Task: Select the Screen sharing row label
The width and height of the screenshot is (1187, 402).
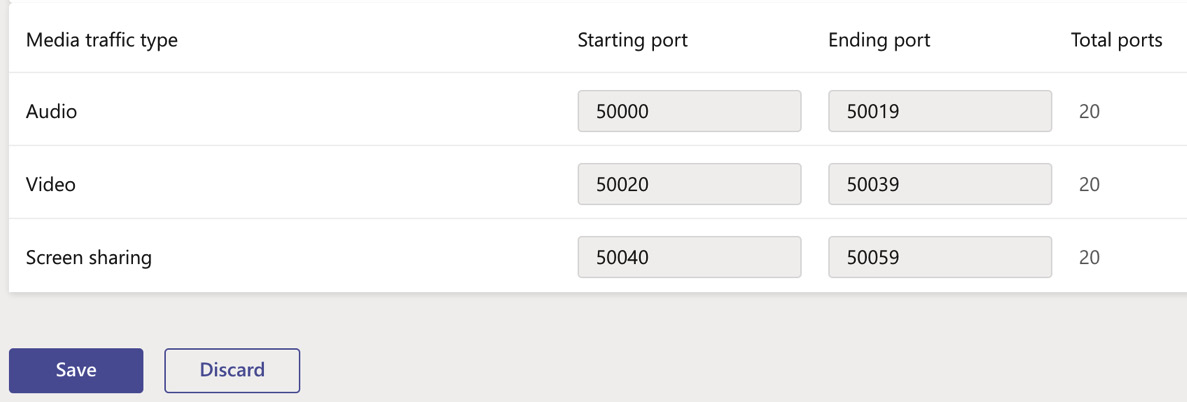Action: (89, 257)
